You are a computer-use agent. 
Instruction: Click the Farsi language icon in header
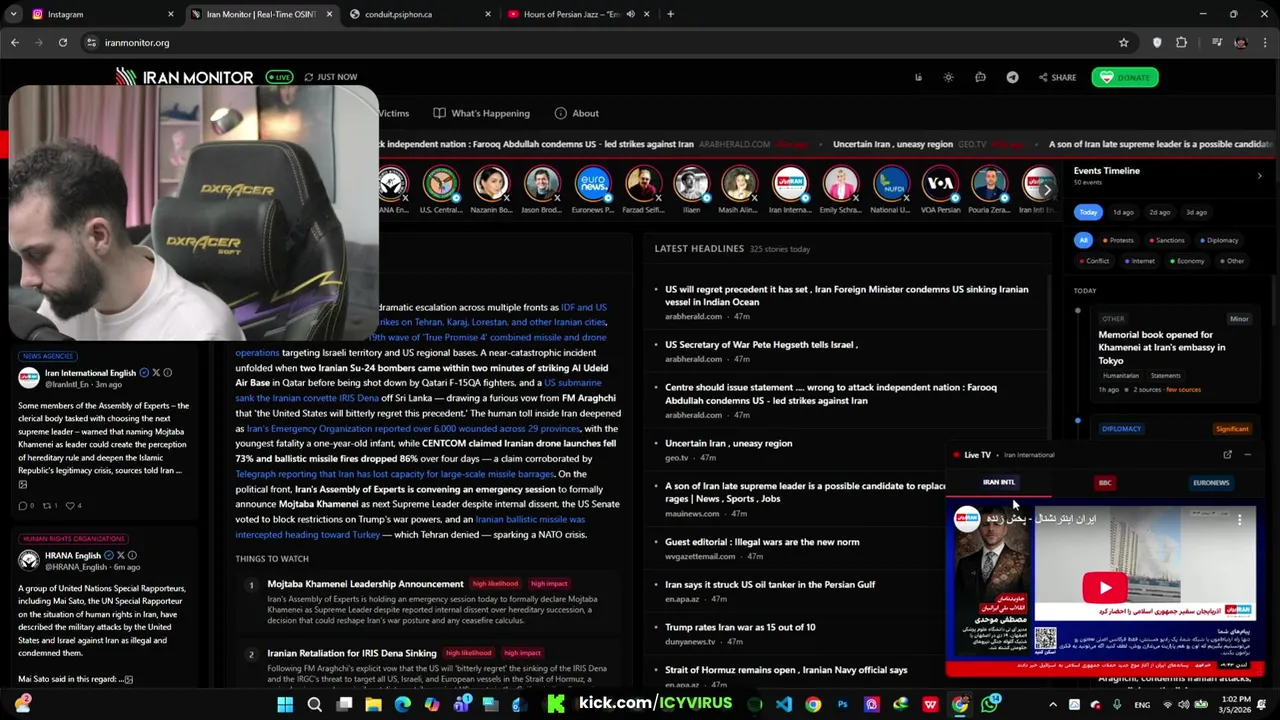point(918,77)
